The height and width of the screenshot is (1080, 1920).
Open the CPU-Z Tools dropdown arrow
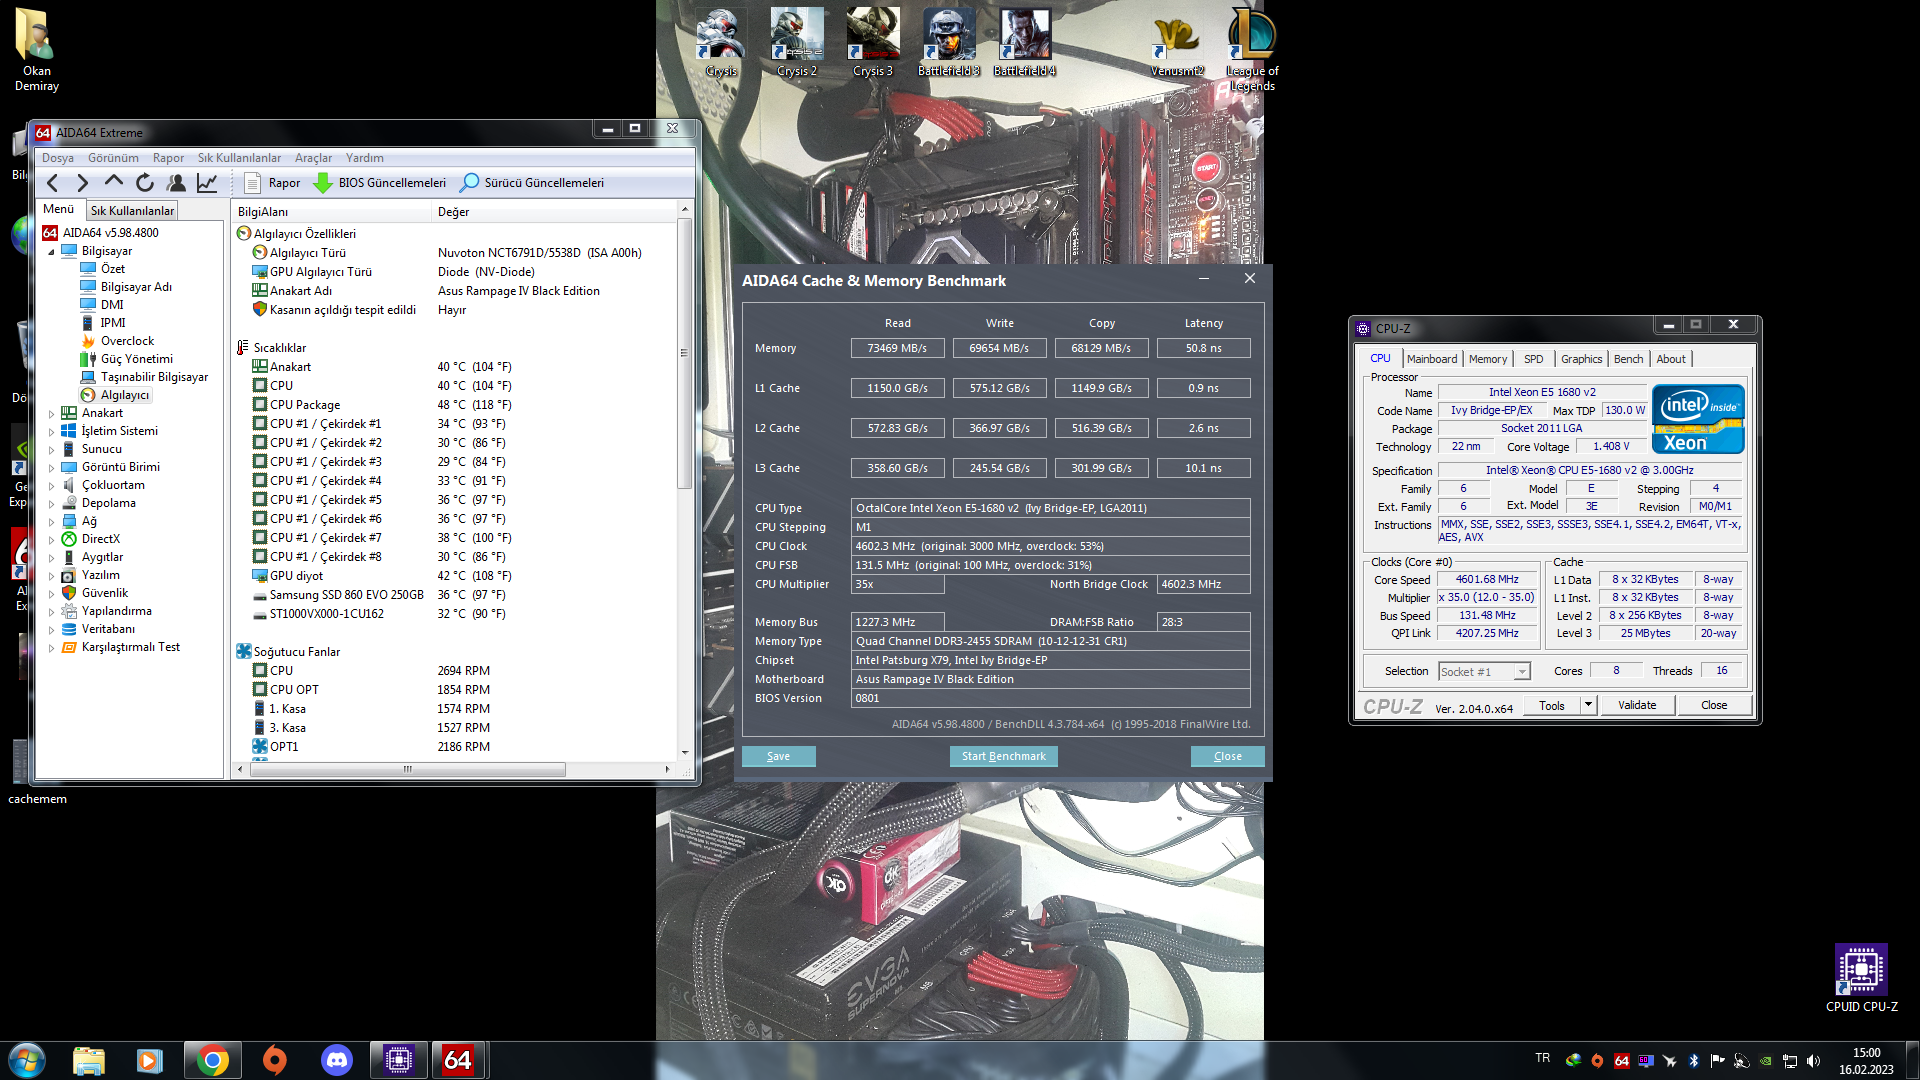point(1587,705)
